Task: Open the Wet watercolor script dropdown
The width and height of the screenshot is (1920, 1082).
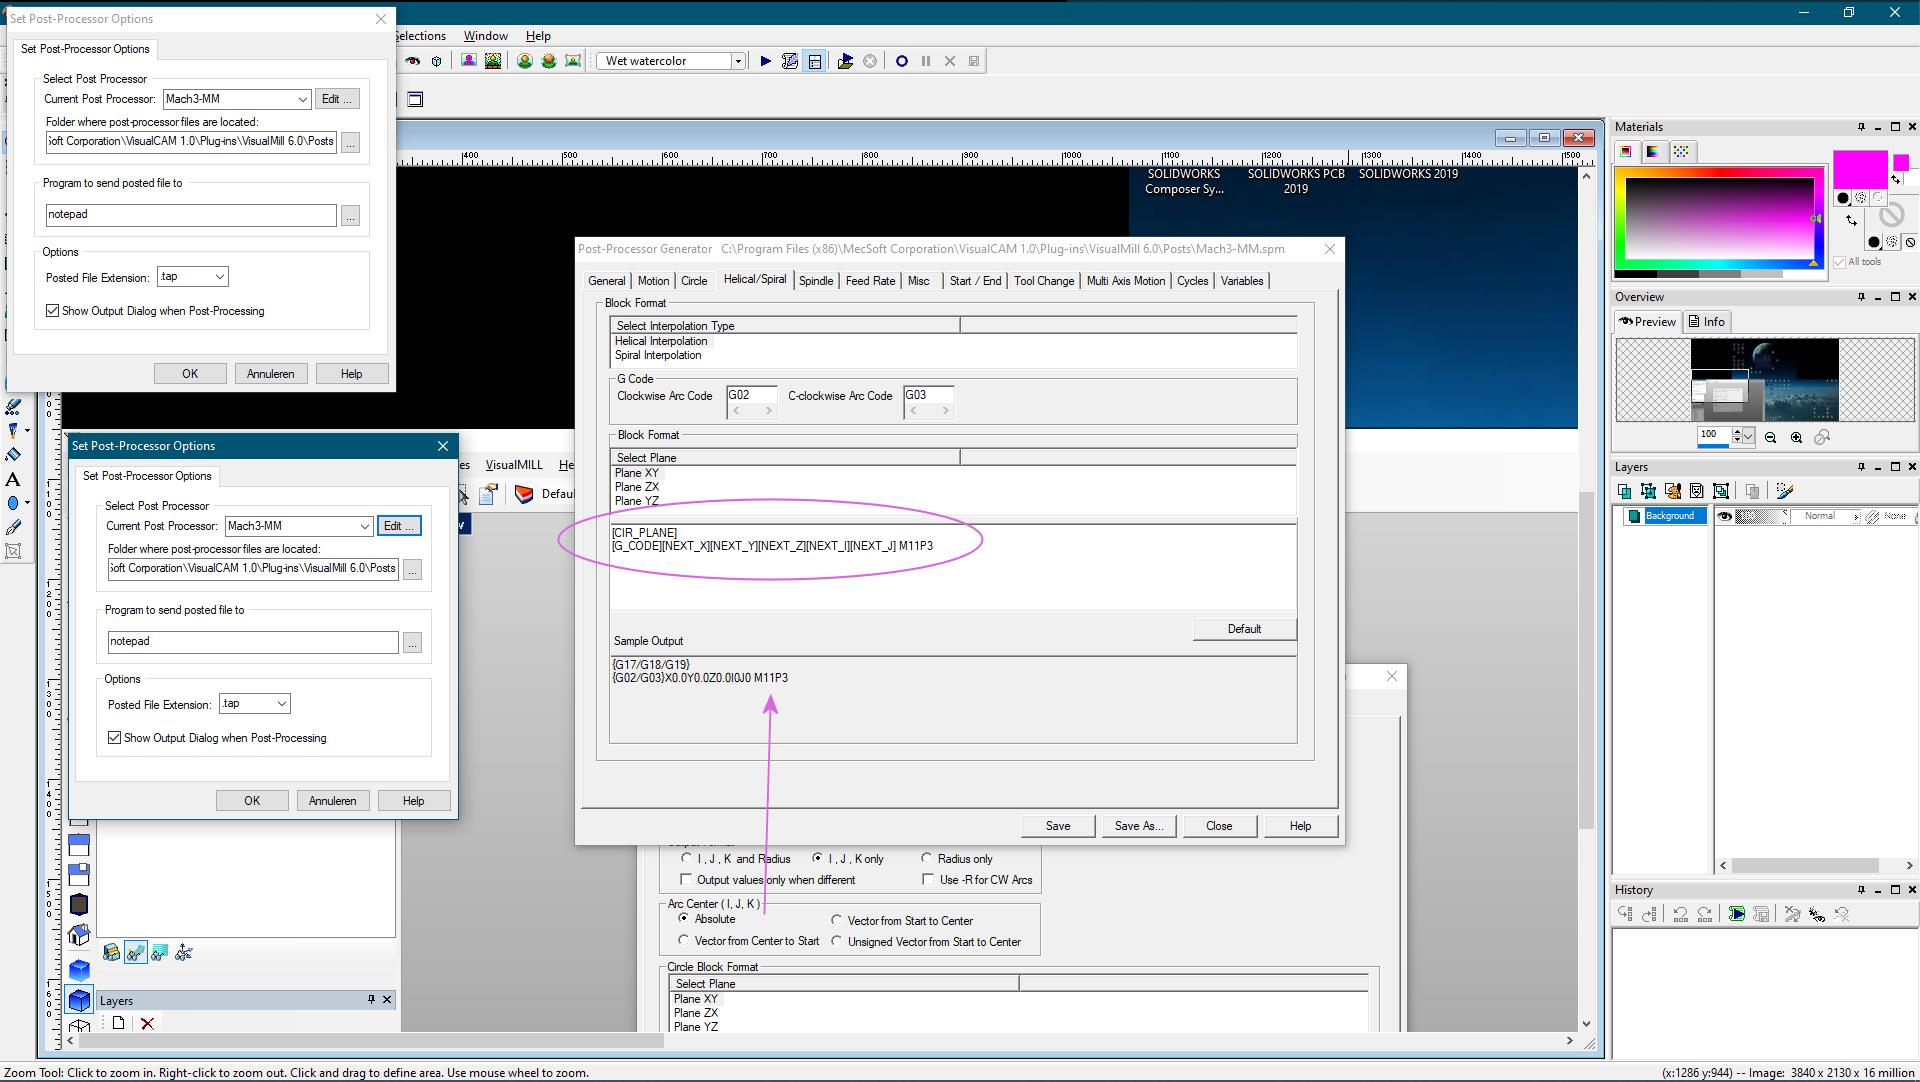Action: [738, 61]
